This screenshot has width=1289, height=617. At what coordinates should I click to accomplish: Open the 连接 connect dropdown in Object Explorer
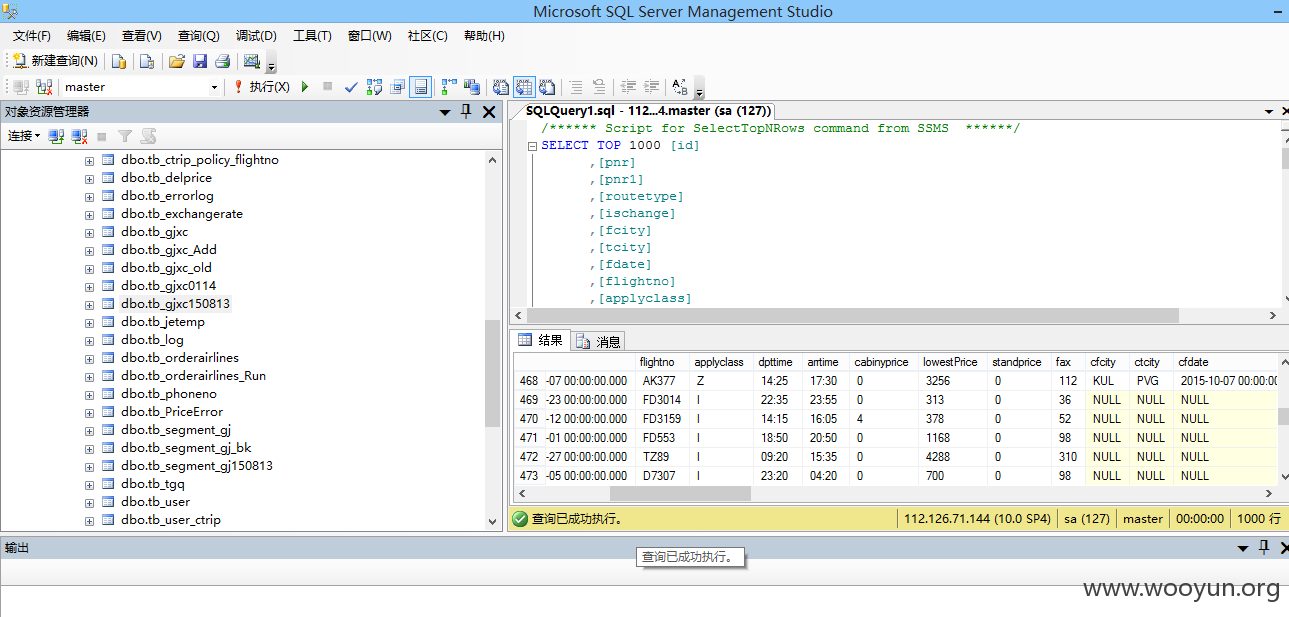pos(24,136)
